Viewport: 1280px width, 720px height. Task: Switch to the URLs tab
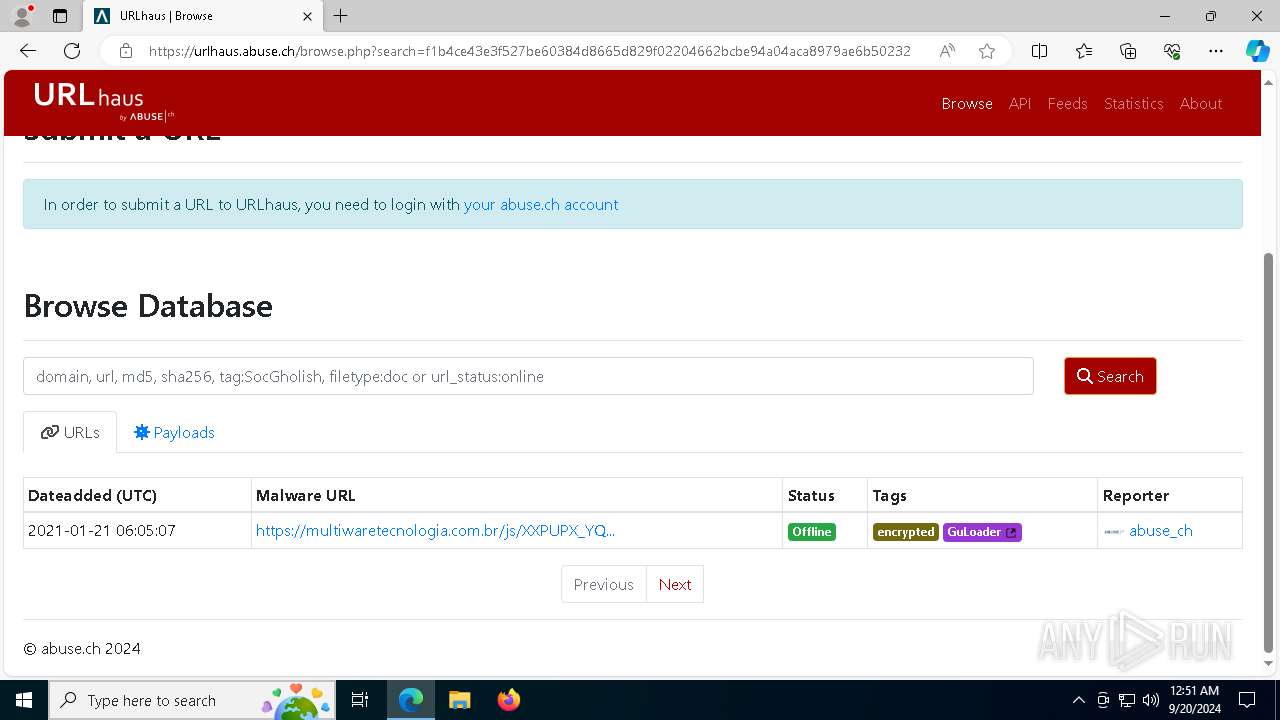point(70,432)
